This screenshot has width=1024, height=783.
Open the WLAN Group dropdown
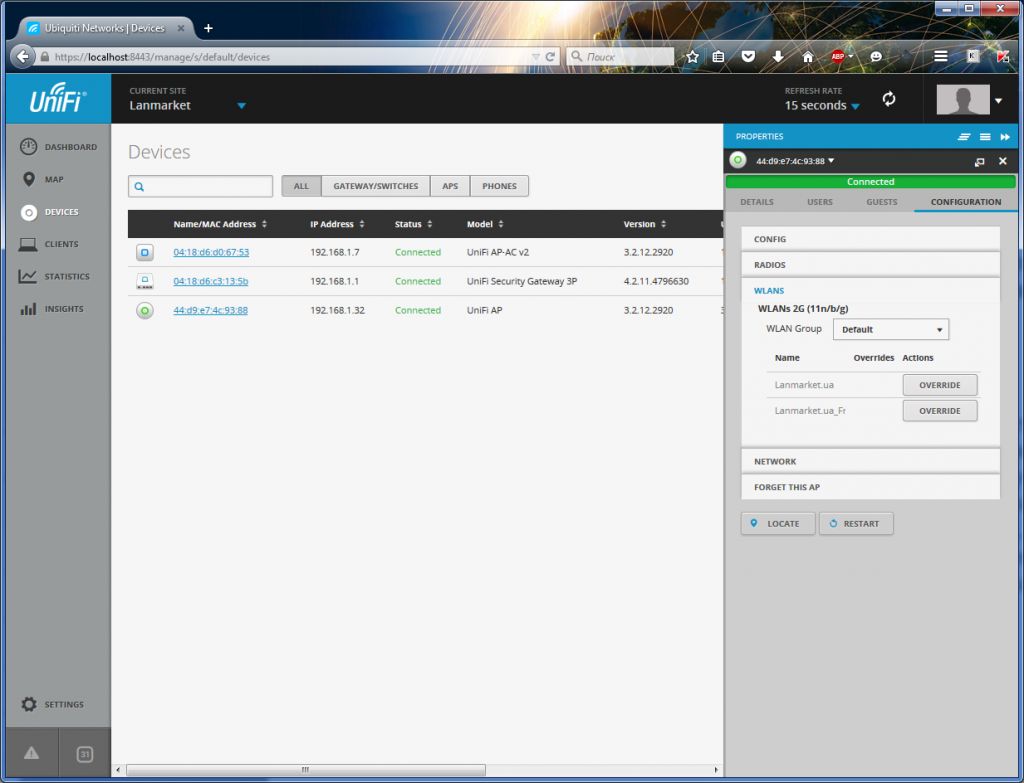890,329
